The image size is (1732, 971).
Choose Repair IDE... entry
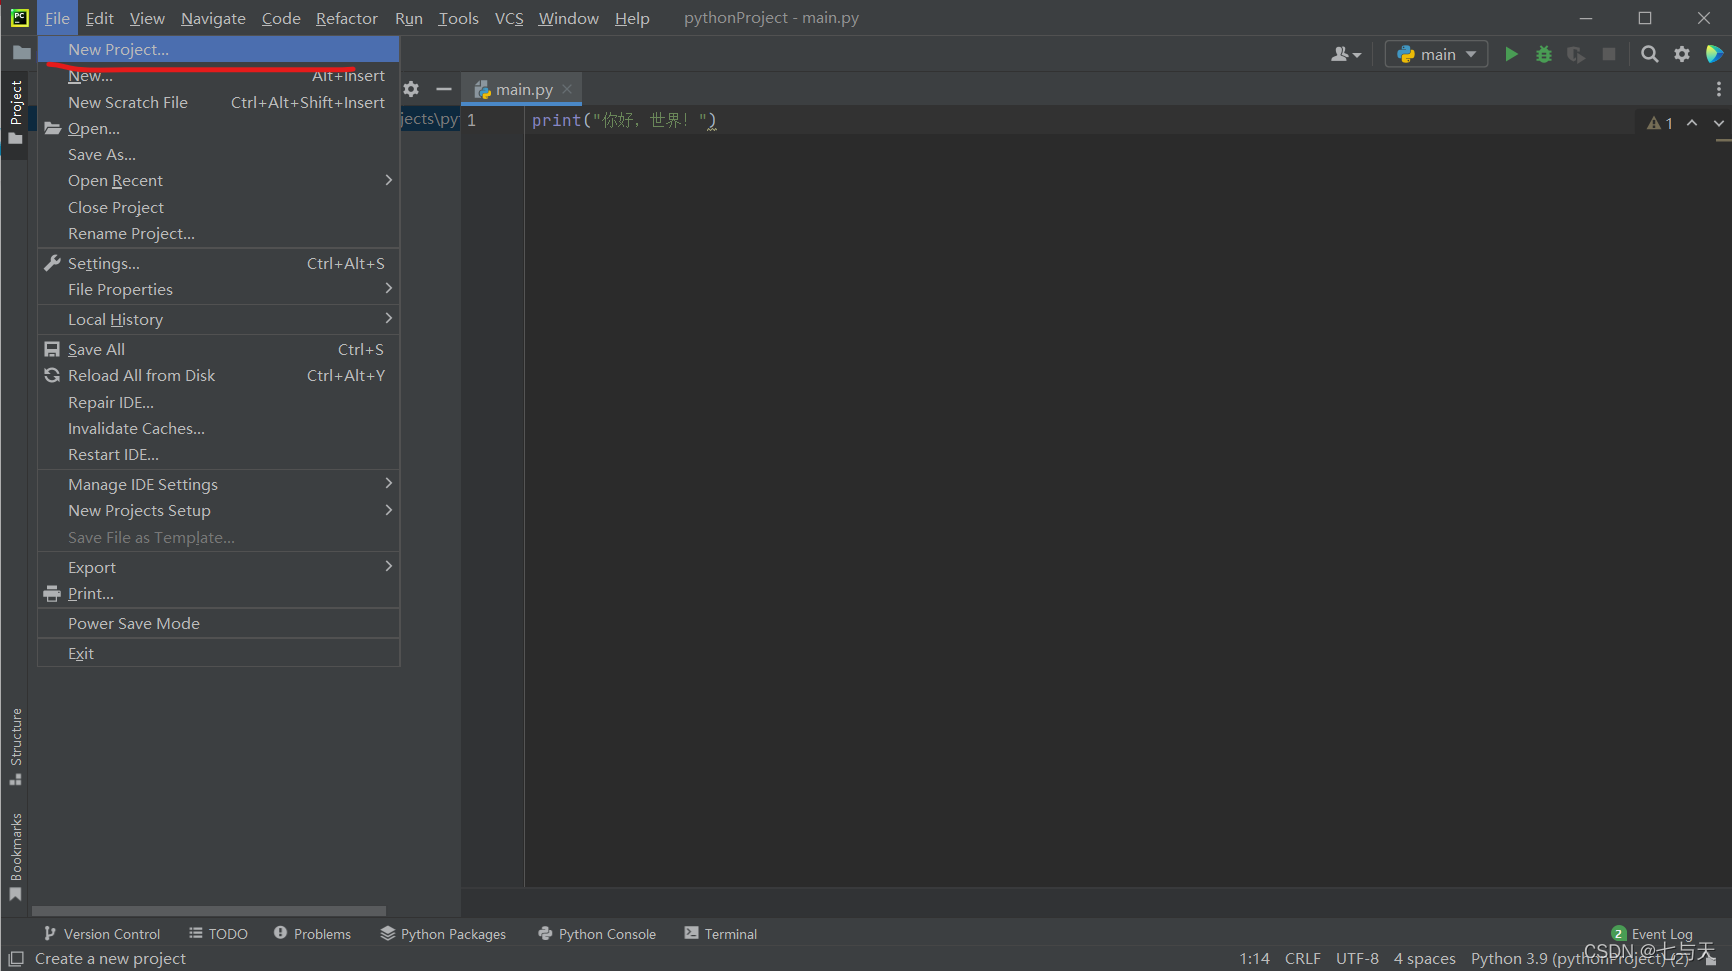click(x=219, y=402)
